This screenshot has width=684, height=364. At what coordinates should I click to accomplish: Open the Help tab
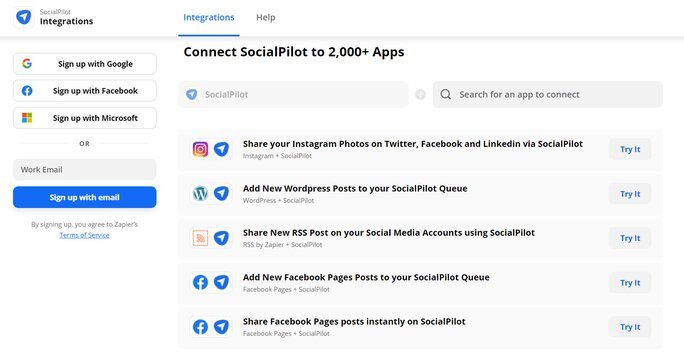point(266,17)
